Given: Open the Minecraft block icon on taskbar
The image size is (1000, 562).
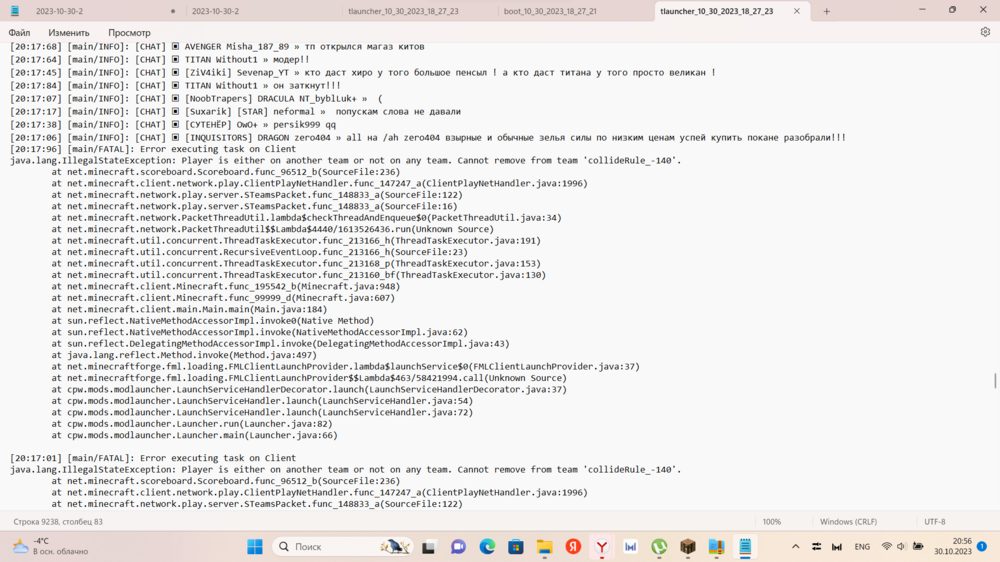Looking at the screenshot, I should pyautogui.click(x=688, y=547).
